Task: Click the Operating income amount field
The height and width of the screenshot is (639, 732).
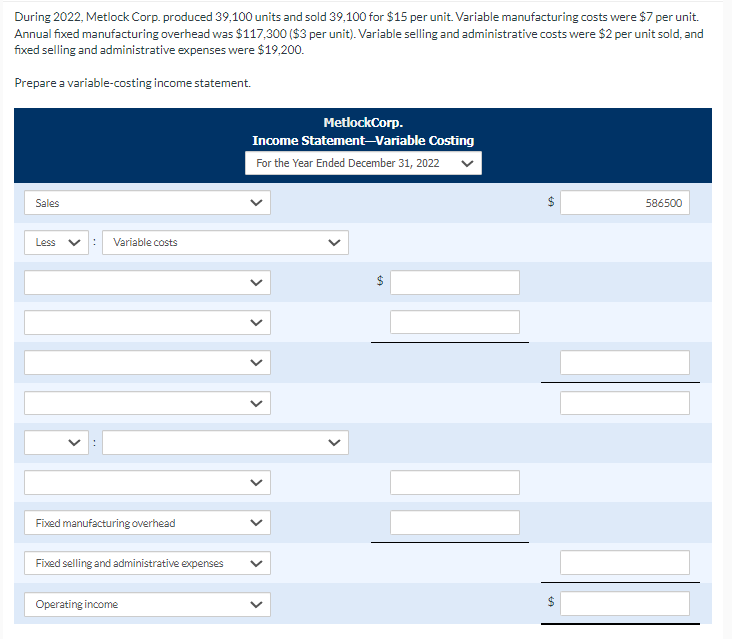Action: [625, 604]
